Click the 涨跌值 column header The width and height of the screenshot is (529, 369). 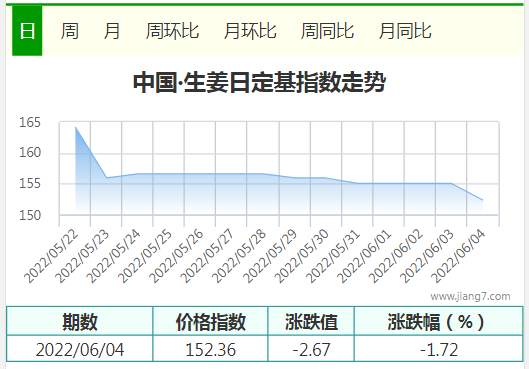[x=311, y=321]
